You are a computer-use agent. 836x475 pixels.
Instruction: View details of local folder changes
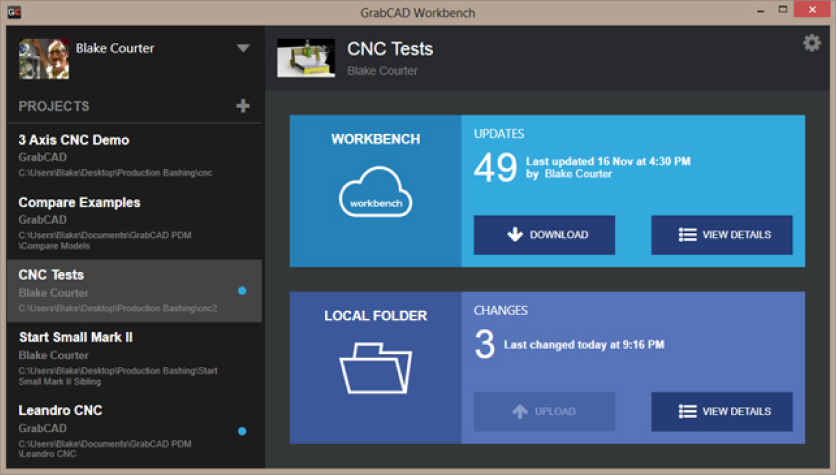tap(722, 412)
